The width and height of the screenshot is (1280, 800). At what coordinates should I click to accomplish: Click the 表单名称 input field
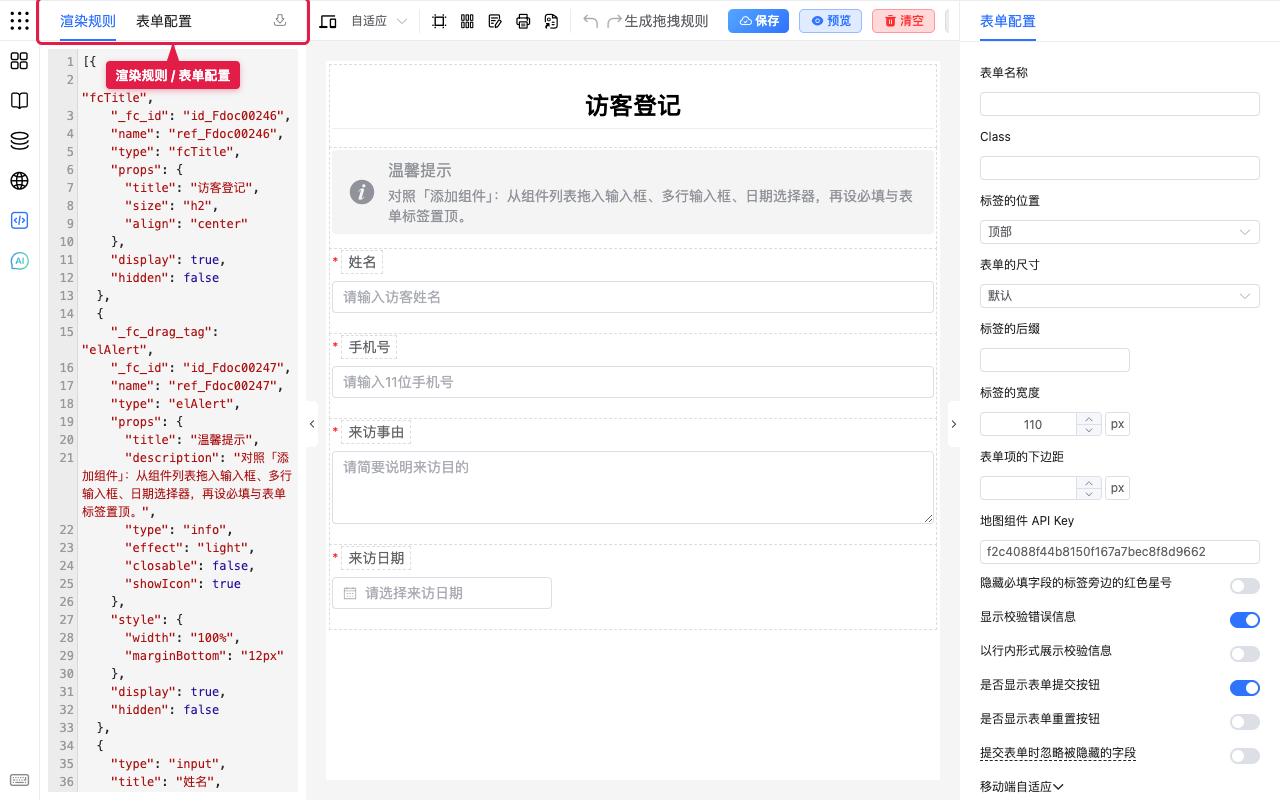click(1120, 104)
